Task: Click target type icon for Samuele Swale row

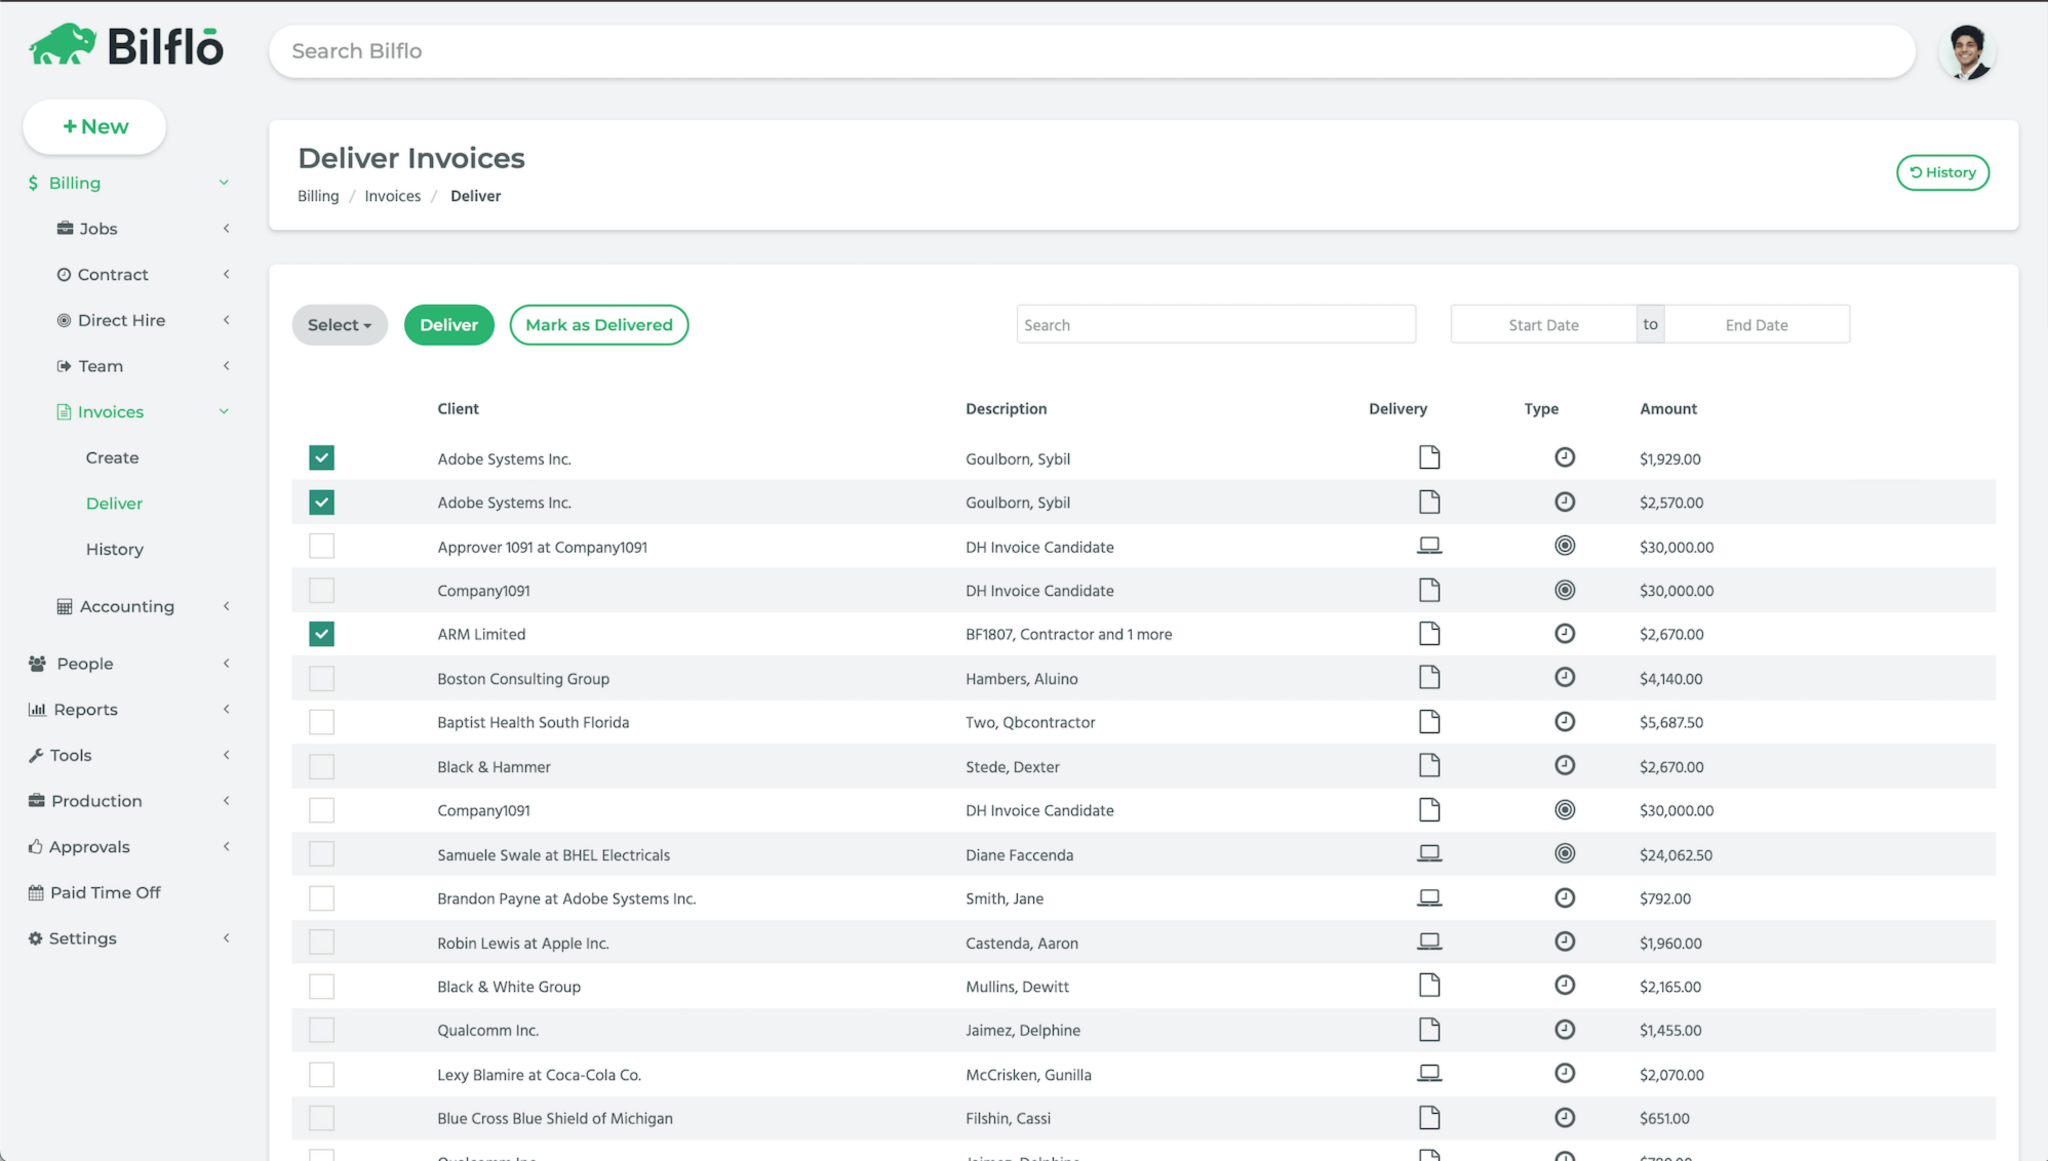Action: (1564, 854)
